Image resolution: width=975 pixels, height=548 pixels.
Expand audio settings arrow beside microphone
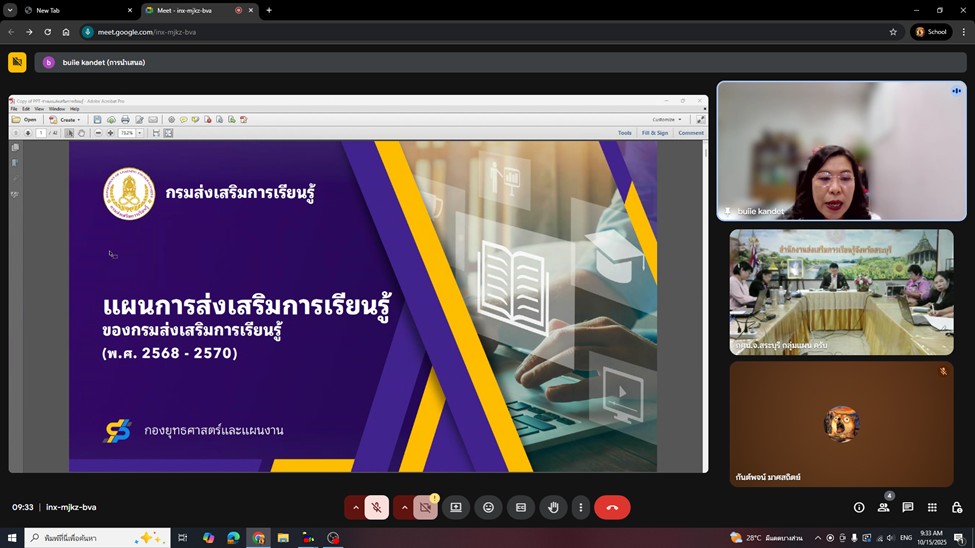(355, 507)
